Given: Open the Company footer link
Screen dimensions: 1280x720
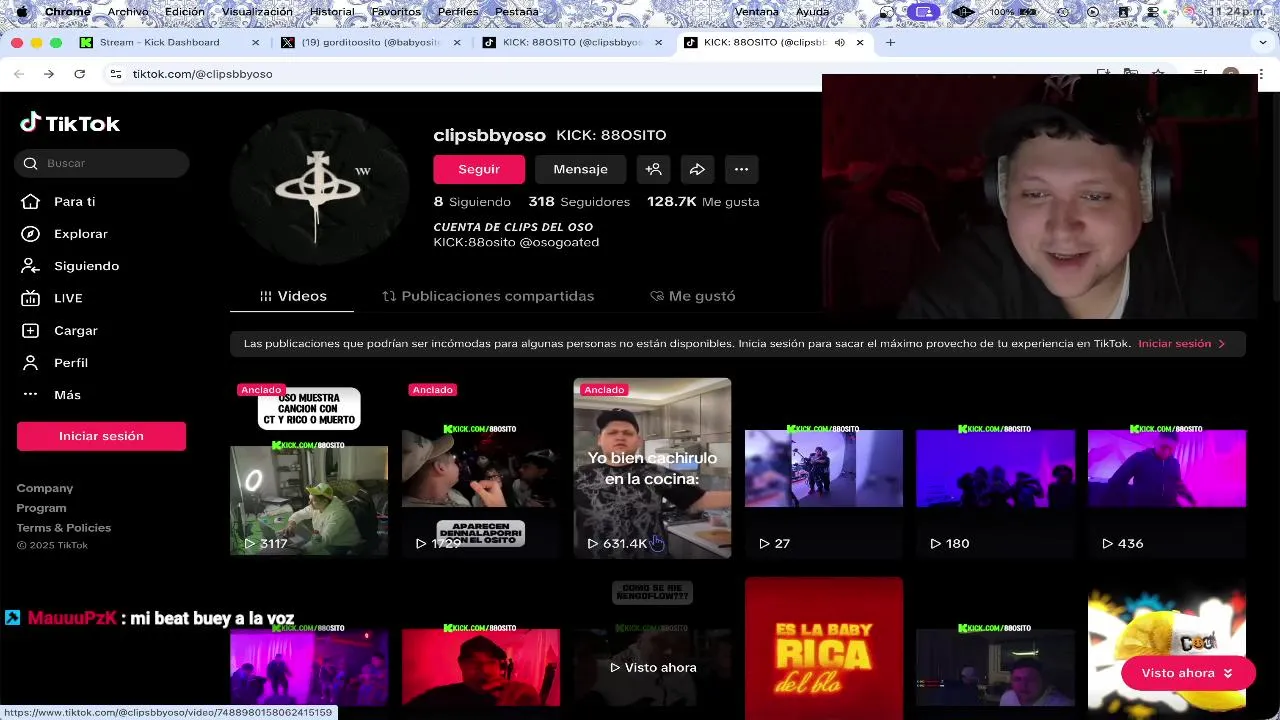Looking at the screenshot, I should pos(45,488).
